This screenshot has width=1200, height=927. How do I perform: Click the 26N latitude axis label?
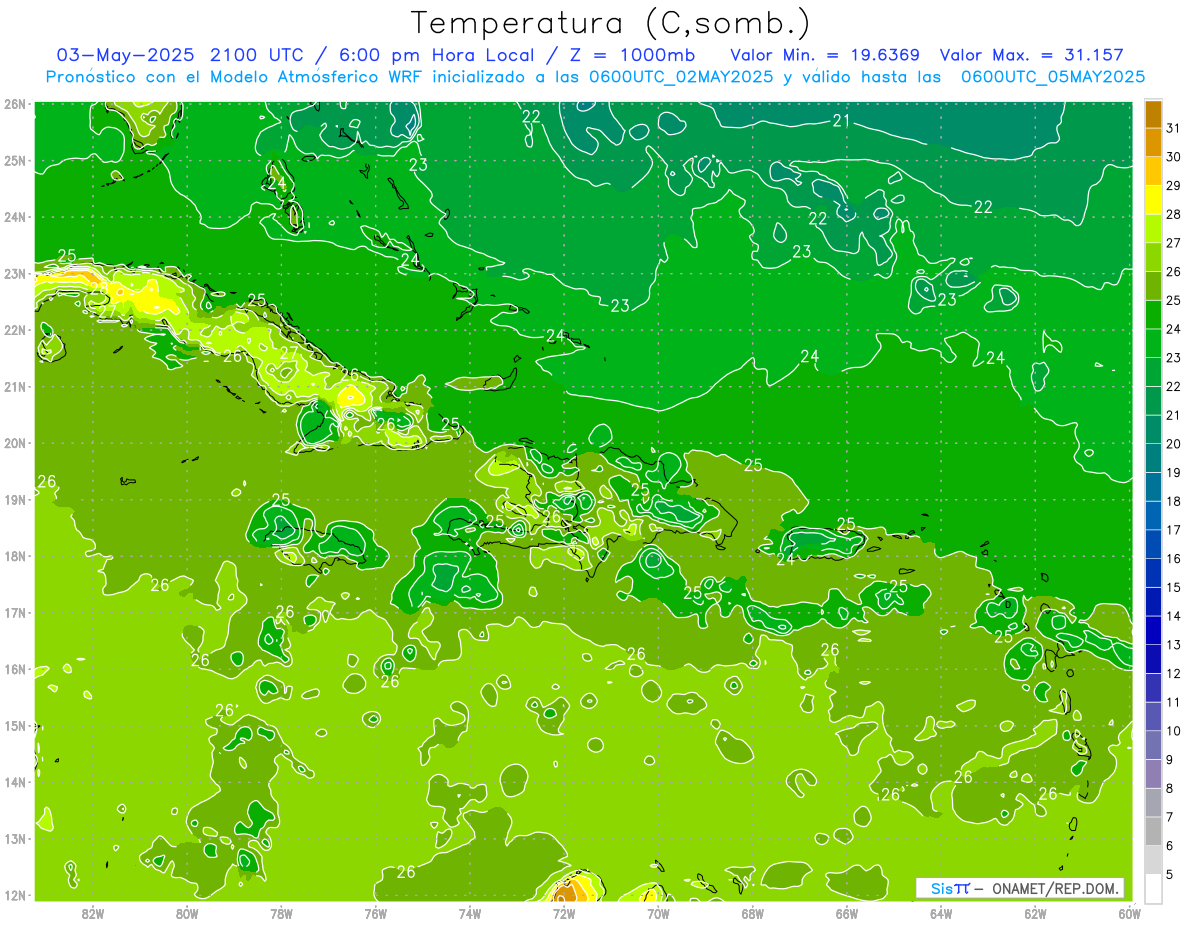15,104
